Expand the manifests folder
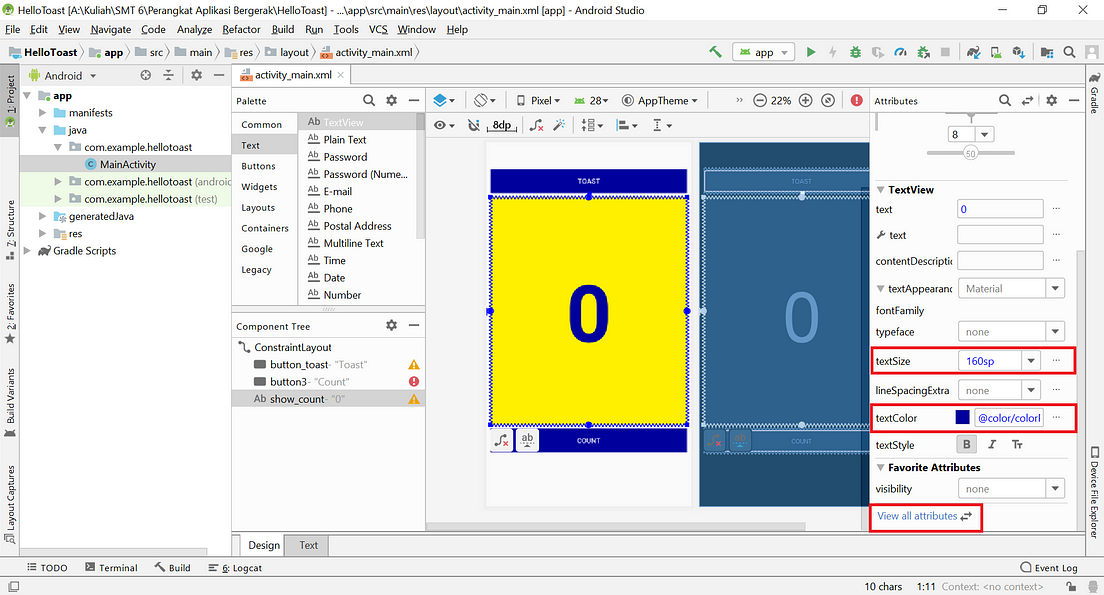Viewport: 1104px width, 595px height. coord(43,113)
